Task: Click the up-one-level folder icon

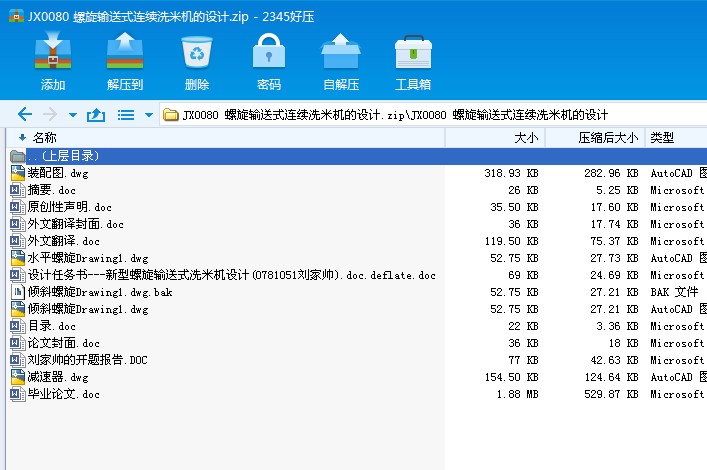Action: tap(96, 115)
